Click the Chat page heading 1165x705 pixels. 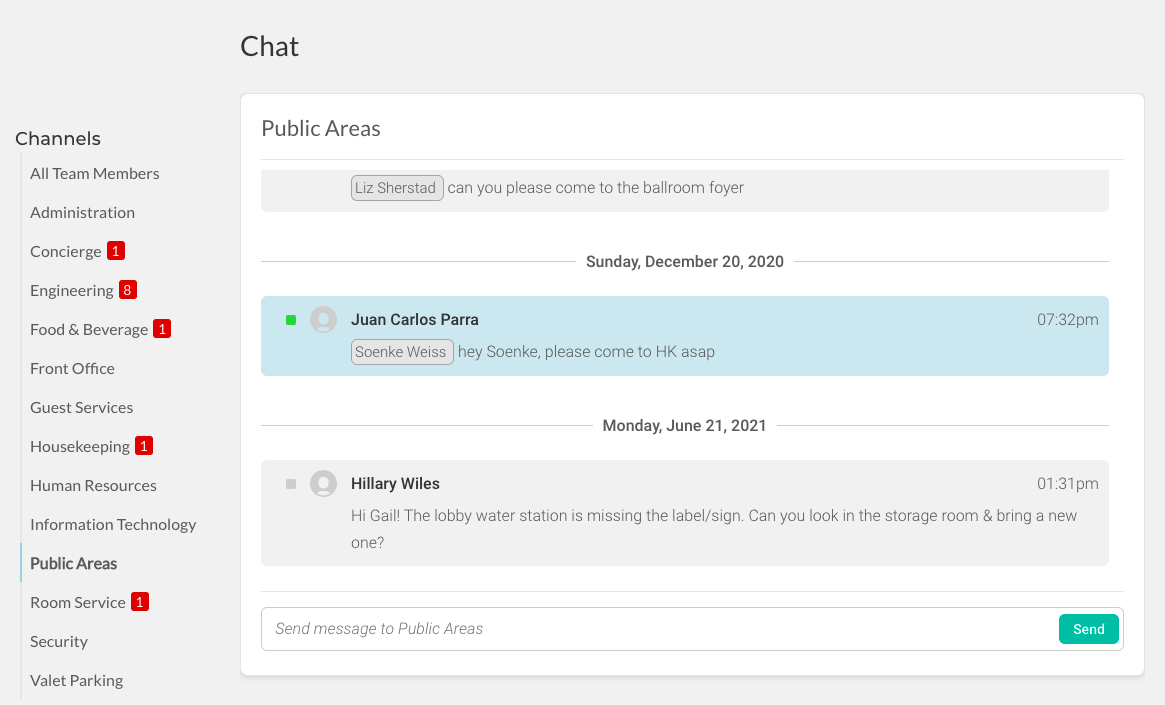point(270,47)
